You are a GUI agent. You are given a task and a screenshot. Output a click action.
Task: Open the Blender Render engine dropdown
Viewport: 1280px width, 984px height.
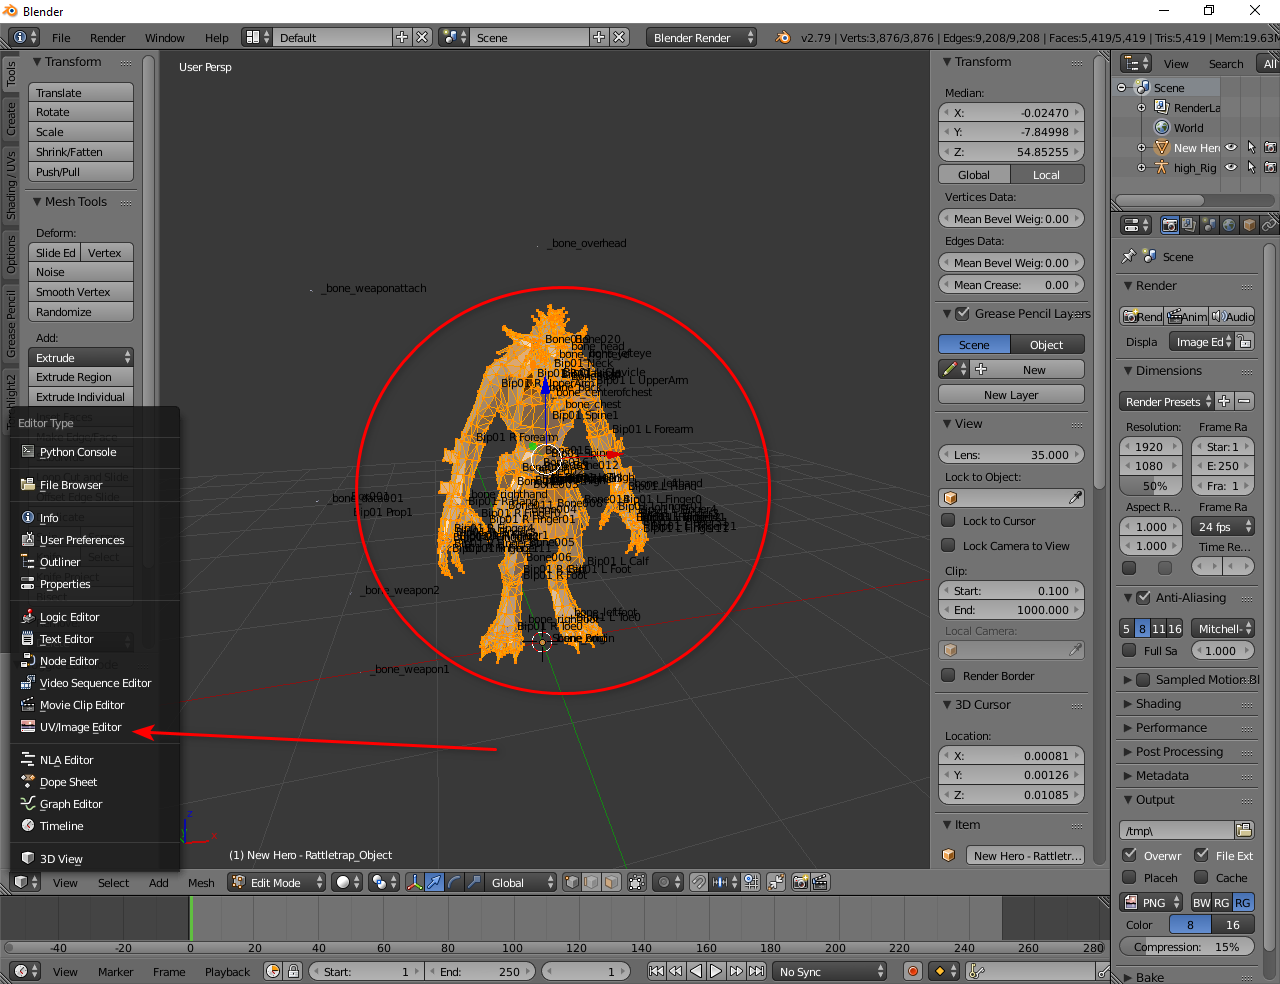coord(703,37)
